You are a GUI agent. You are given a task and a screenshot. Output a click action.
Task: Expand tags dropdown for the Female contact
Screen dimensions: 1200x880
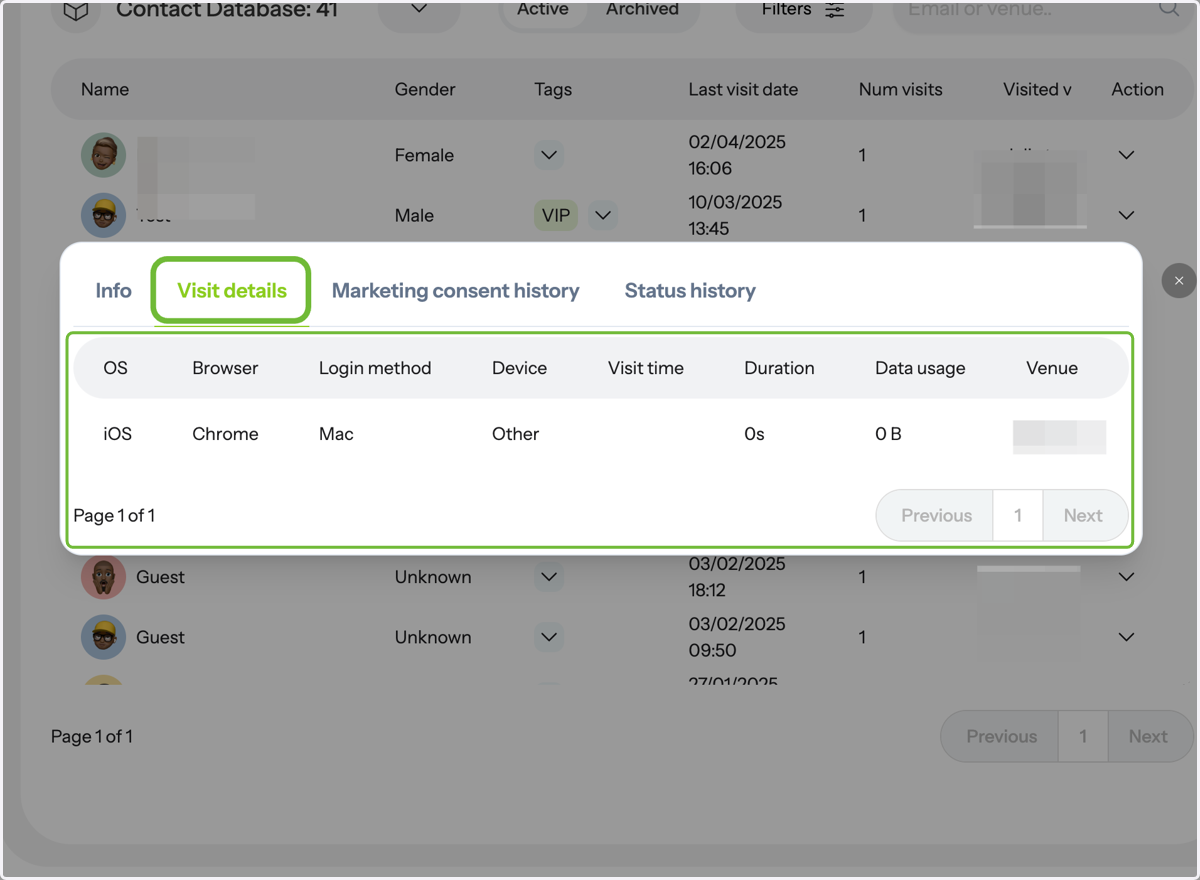548,155
